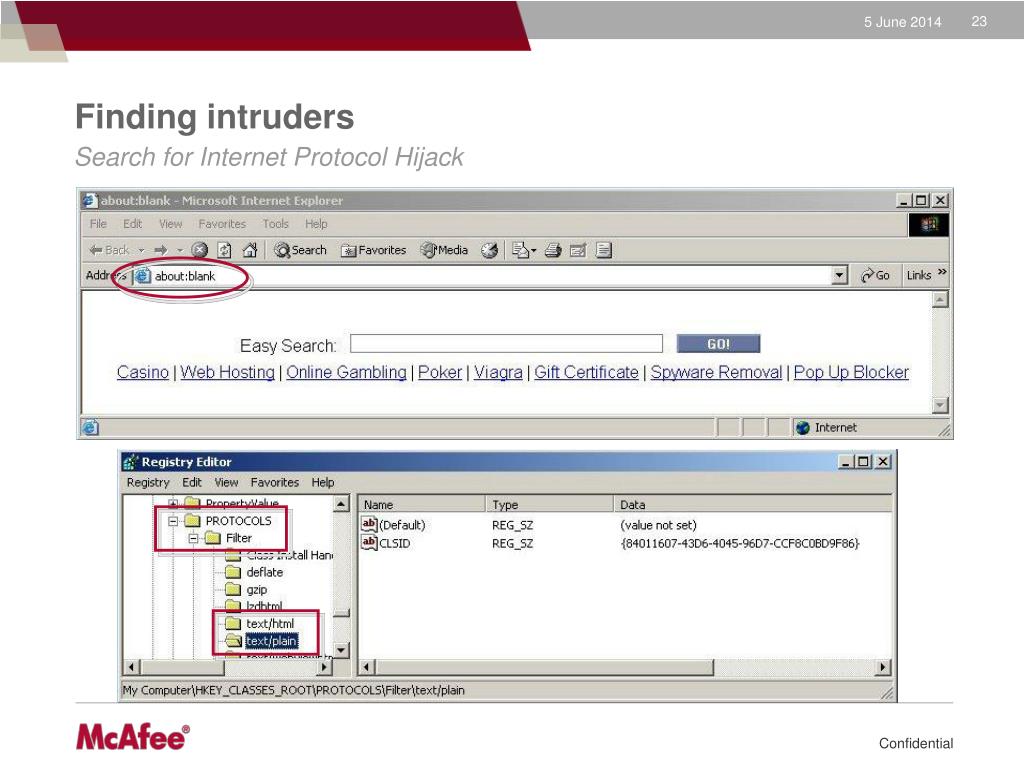Open the Help menu in Registry Editor
1024x768 pixels.
pyautogui.click(x=323, y=483)
